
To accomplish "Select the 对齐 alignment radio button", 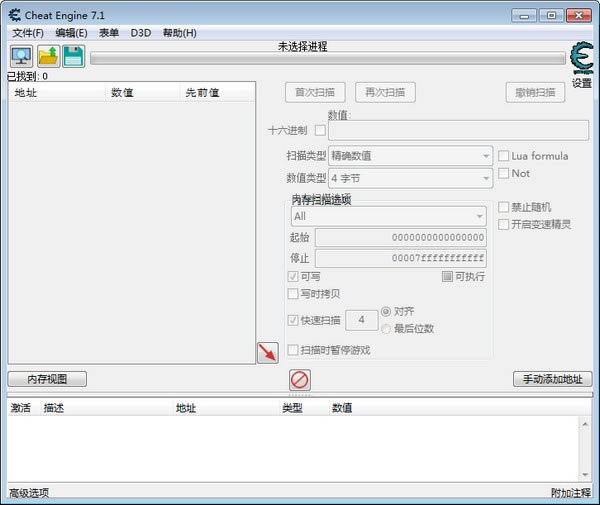I will click(x=386, y=311).
